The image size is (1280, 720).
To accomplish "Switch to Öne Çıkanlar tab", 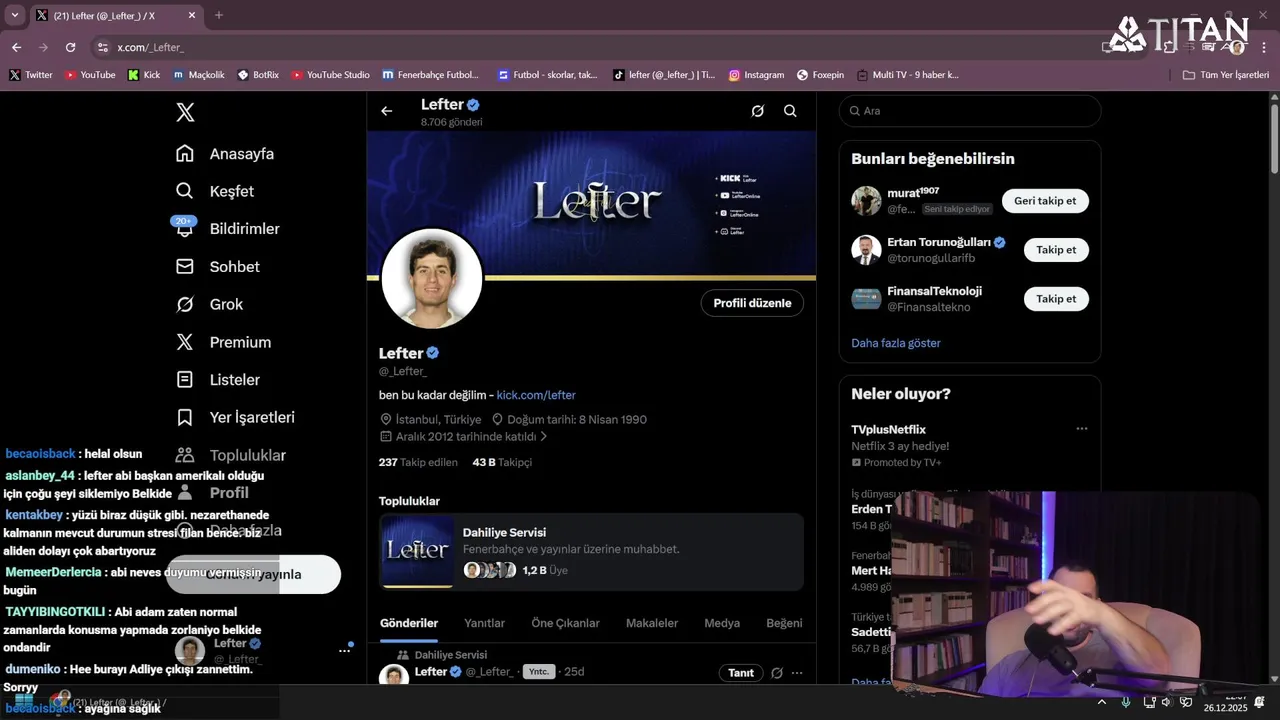I will (565, 623).
